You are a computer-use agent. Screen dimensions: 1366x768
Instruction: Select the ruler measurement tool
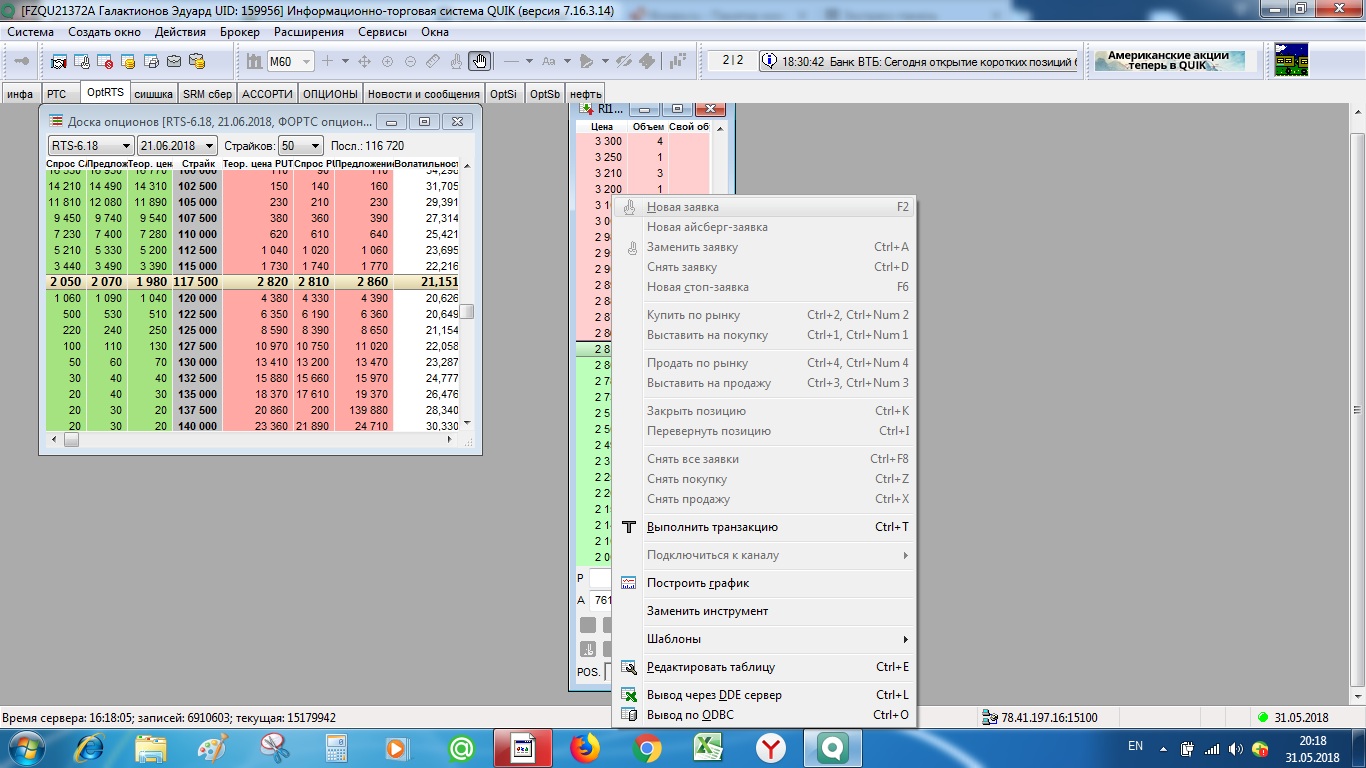(x=433, y=61)
